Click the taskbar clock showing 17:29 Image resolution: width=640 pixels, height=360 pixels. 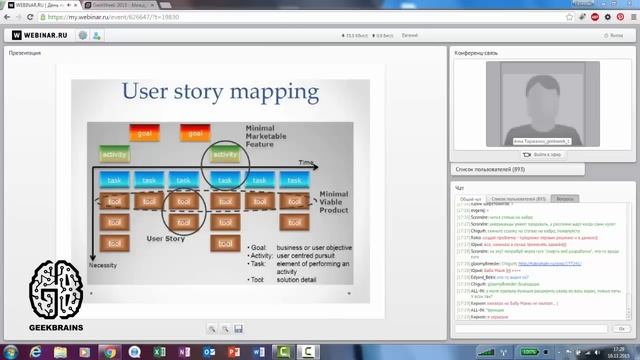pos(619,352)
